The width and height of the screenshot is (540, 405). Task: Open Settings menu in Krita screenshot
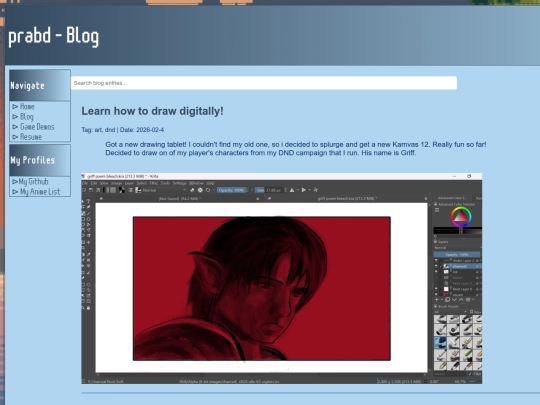pos(179,183)
